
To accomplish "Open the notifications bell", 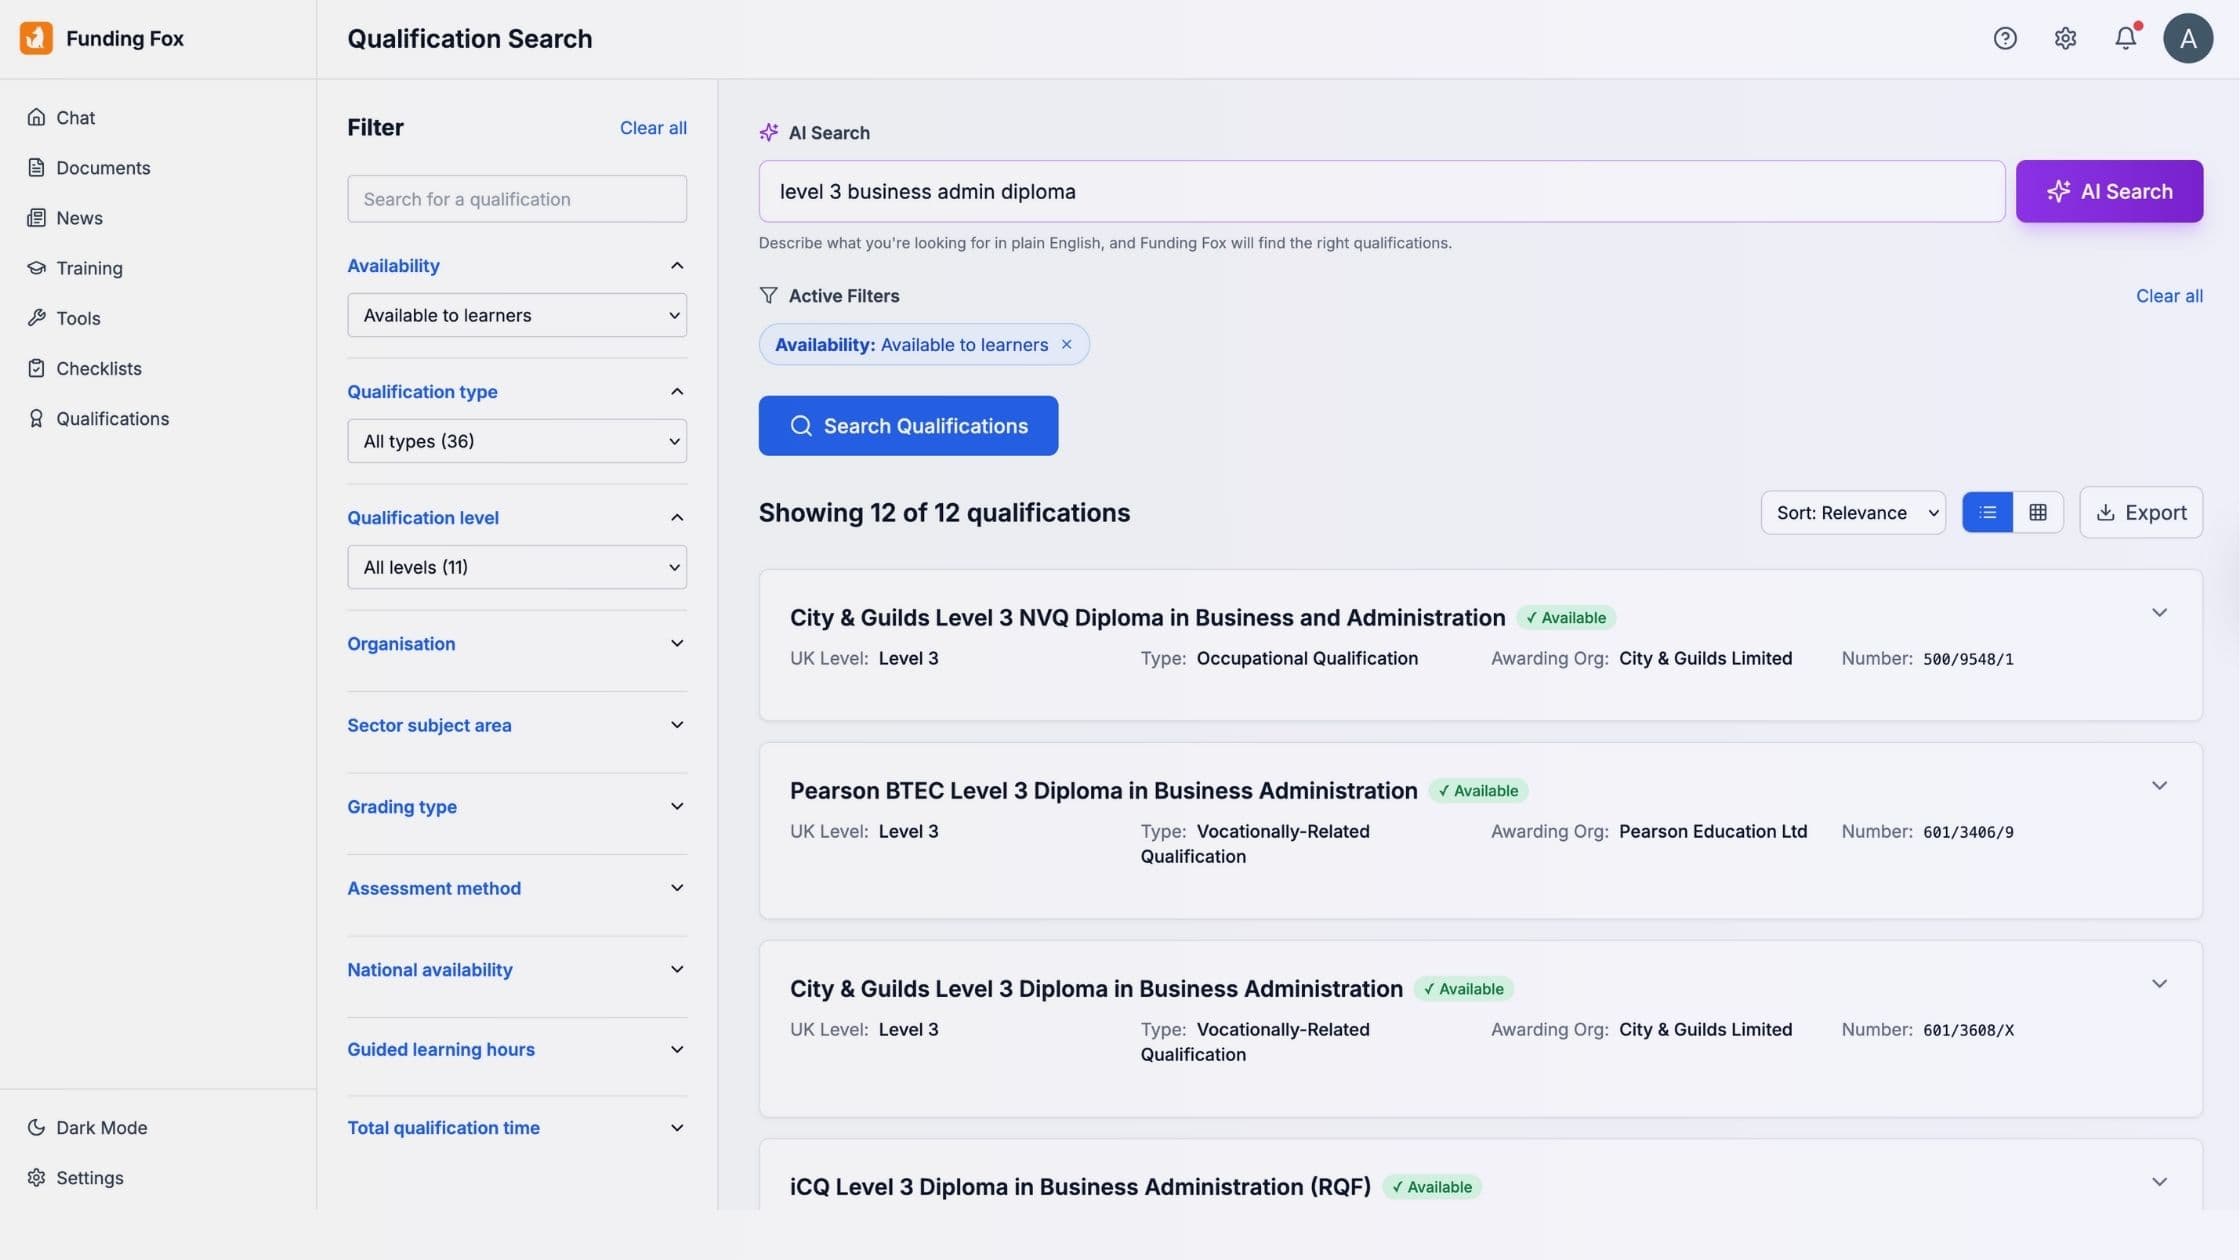I will [x=2126, y=38].
